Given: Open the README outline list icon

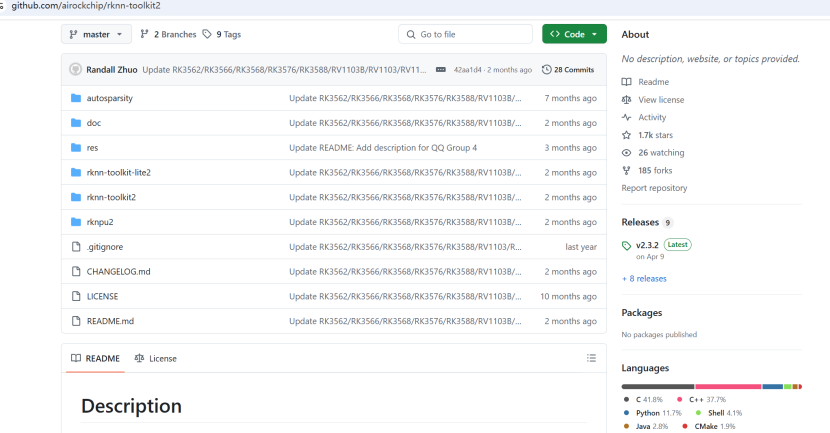Looking at the screenshot, I should (591, 358).
